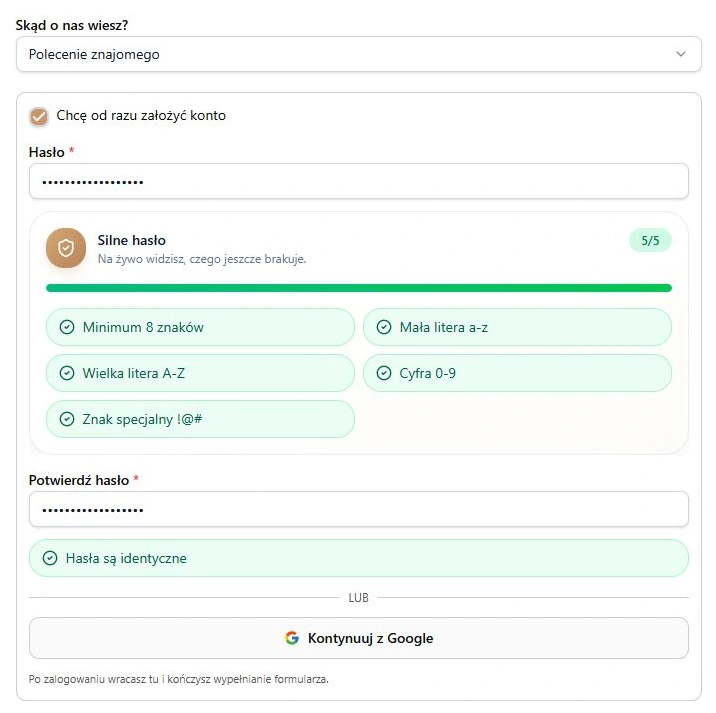Click the Kontynuuj z Google button

coord(358,638)
